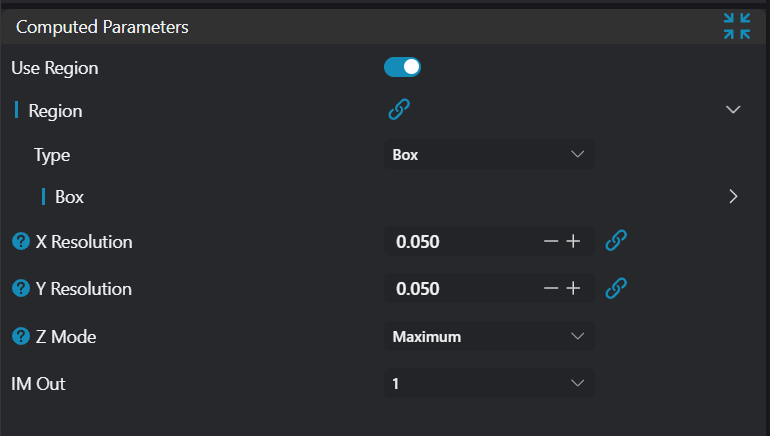Click the link icon beside X Resolution
Viewport: 770px width, 436px height.
click(617, 241)
